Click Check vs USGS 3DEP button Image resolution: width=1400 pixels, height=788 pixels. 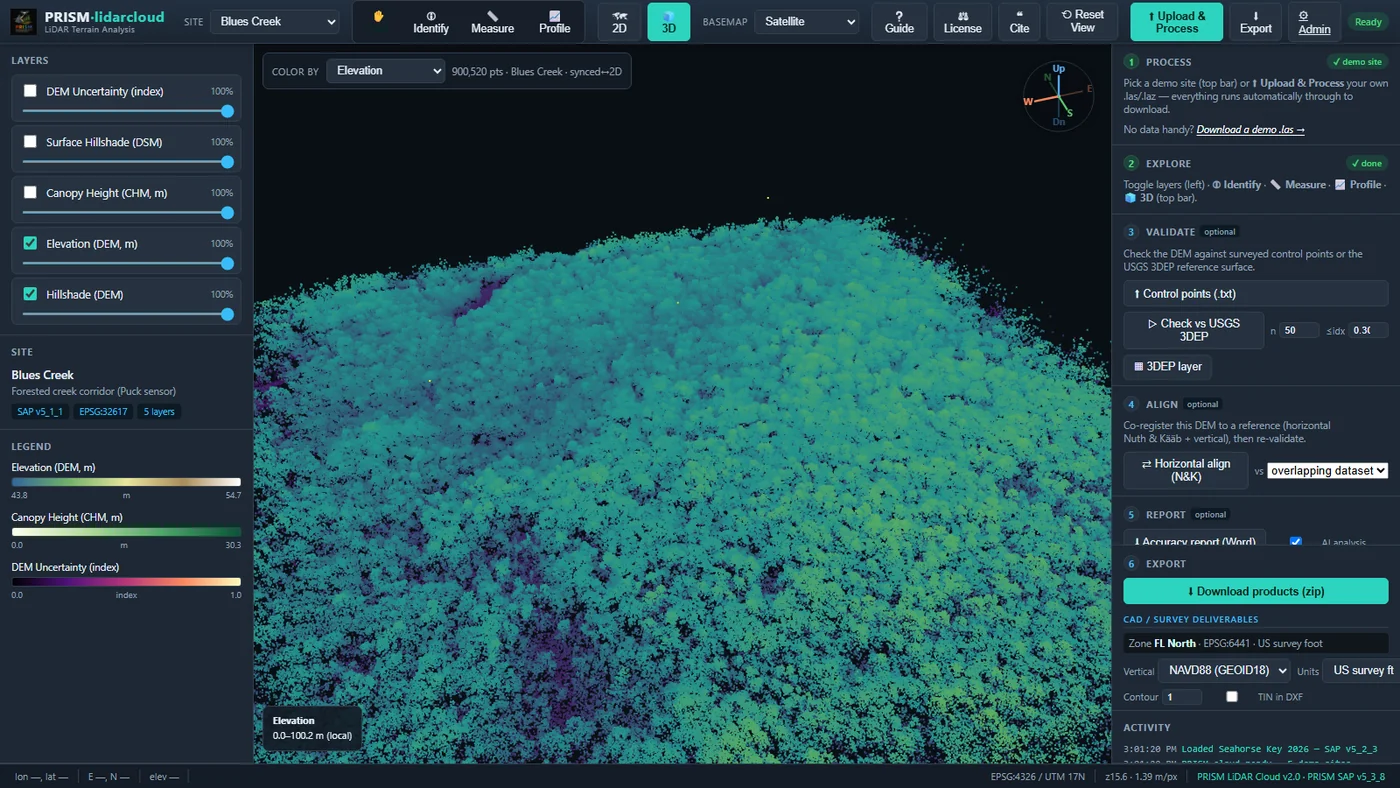(1193, 330)
